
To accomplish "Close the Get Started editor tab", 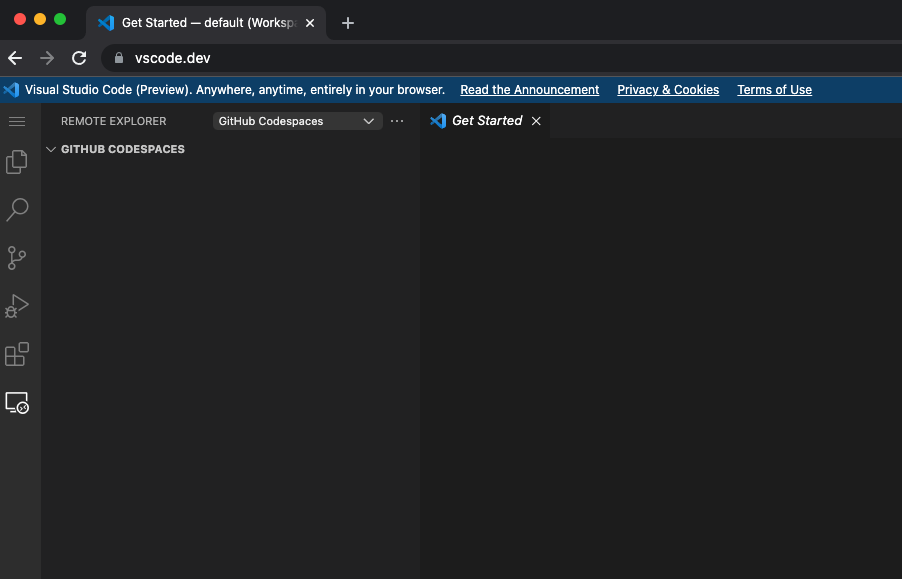I will [x=536, y=120].
